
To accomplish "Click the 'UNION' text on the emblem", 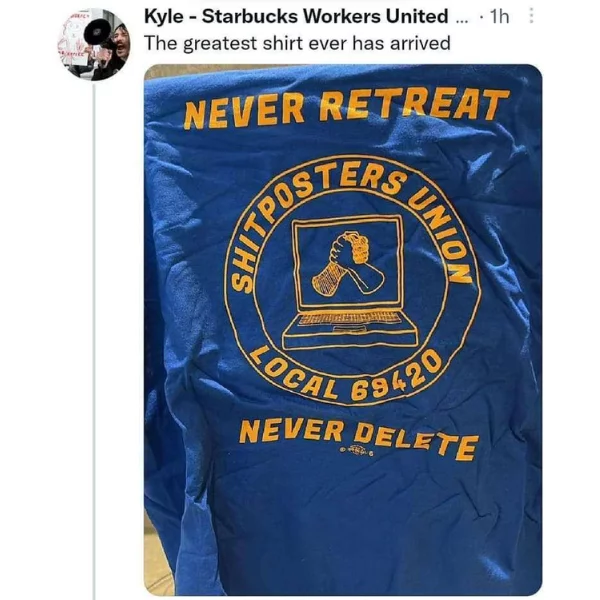I will coord(444,236).
